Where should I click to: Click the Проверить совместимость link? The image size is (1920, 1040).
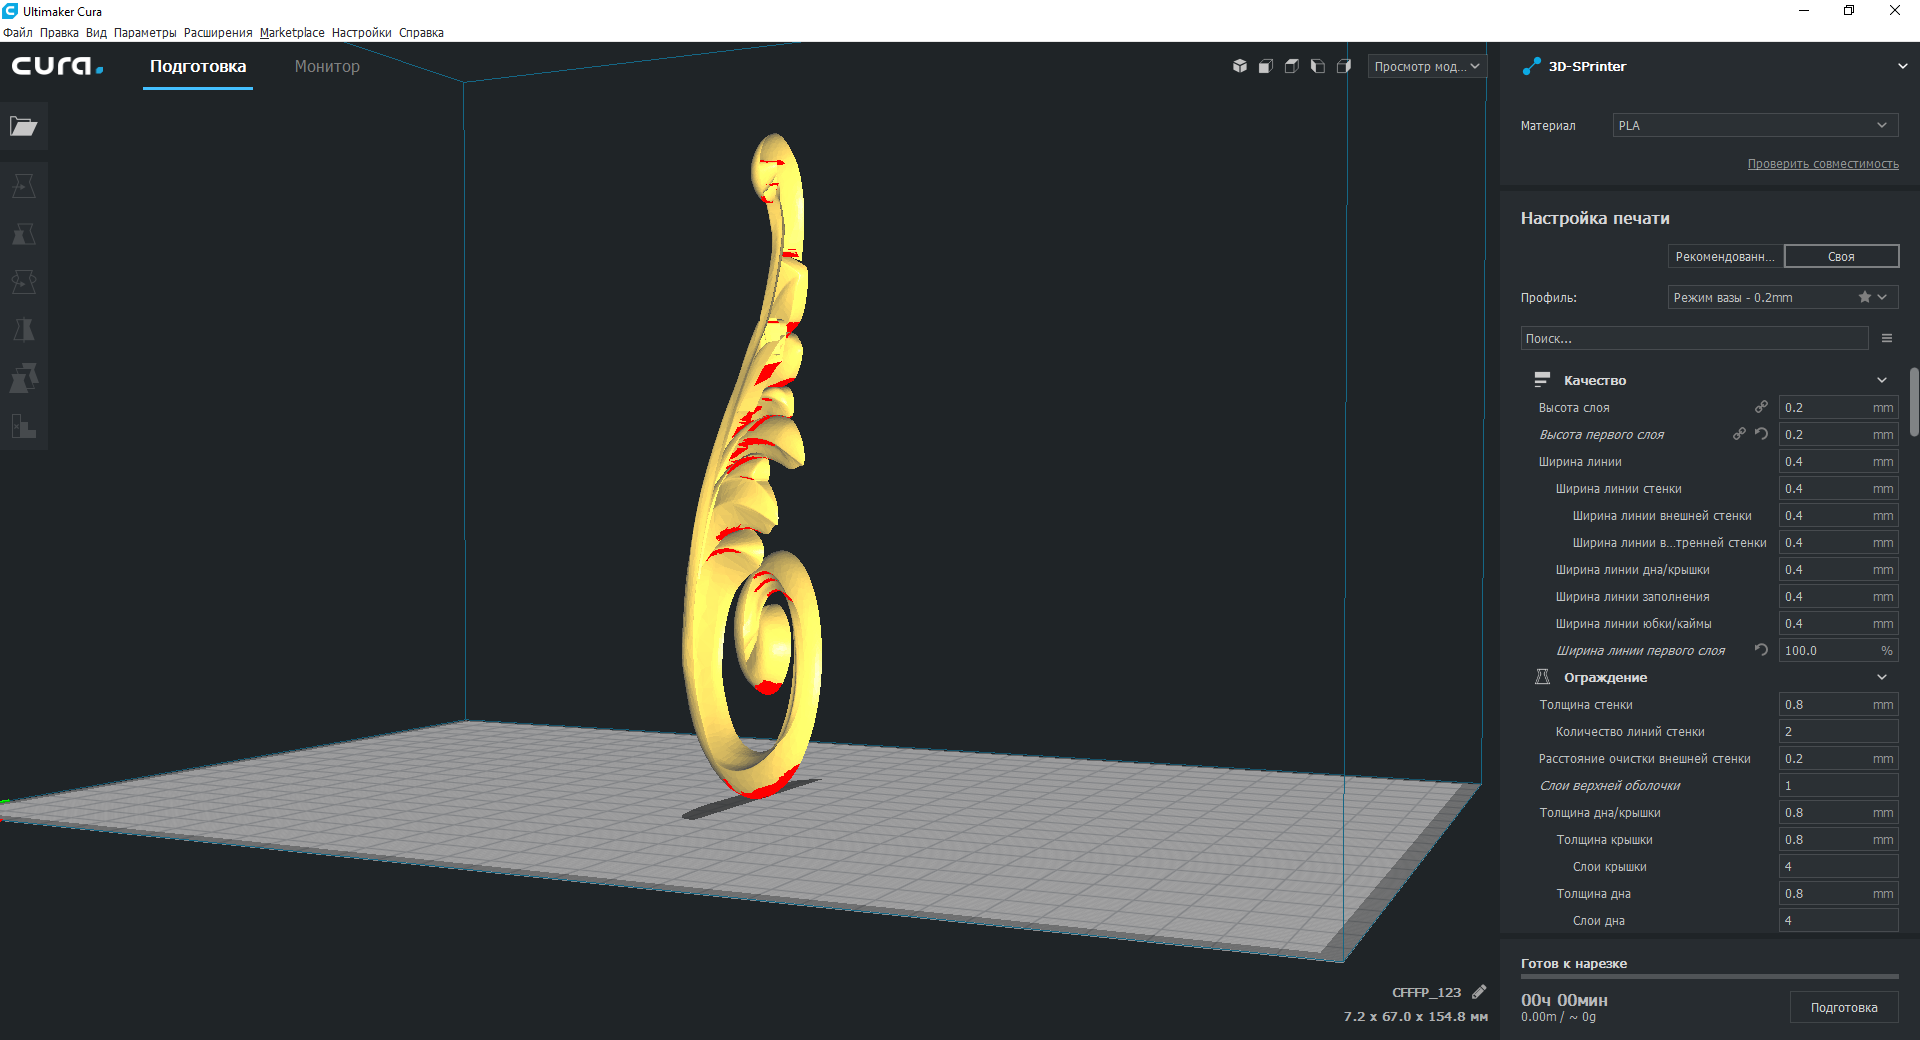point(1822,164)
